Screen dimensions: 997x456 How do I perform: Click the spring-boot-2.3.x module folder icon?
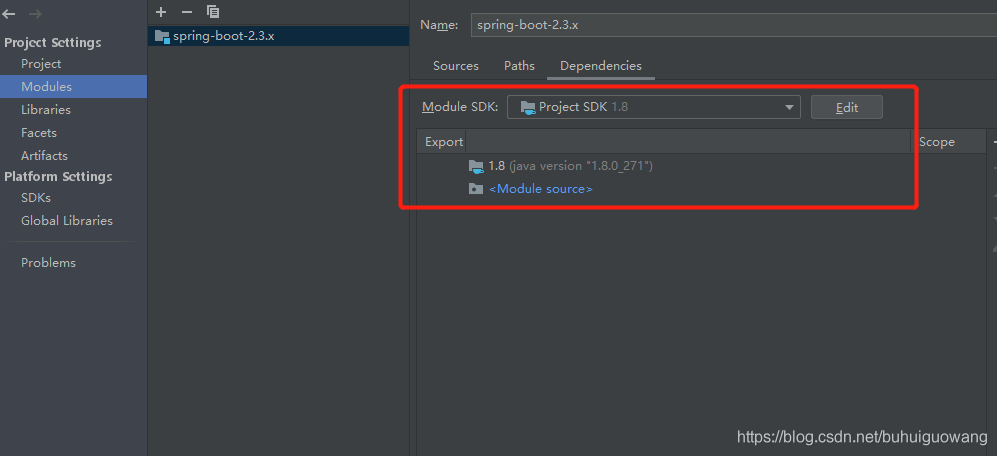point(162,35)
